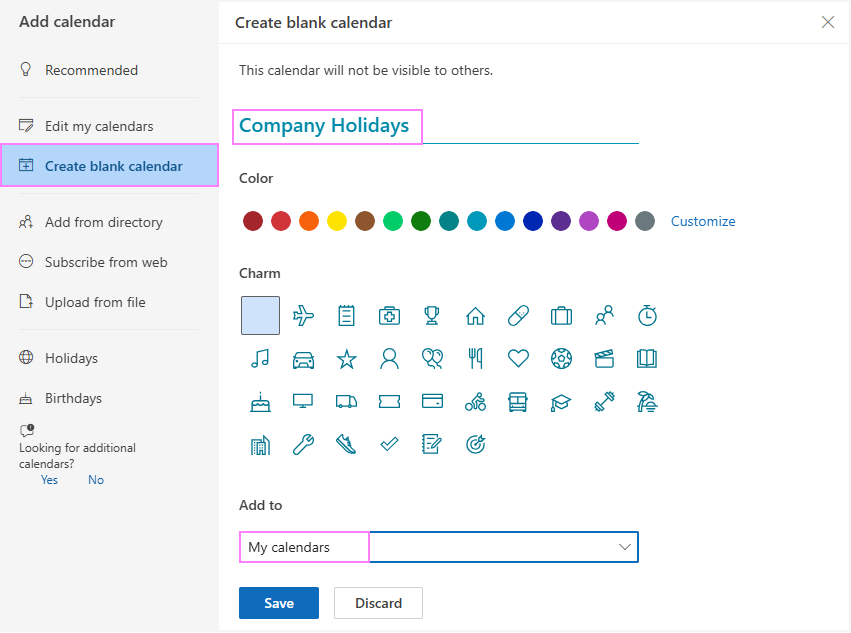Screen dimensions: 851x633
Task: Choose the heart charm icon
Action: tap(518, 358)
